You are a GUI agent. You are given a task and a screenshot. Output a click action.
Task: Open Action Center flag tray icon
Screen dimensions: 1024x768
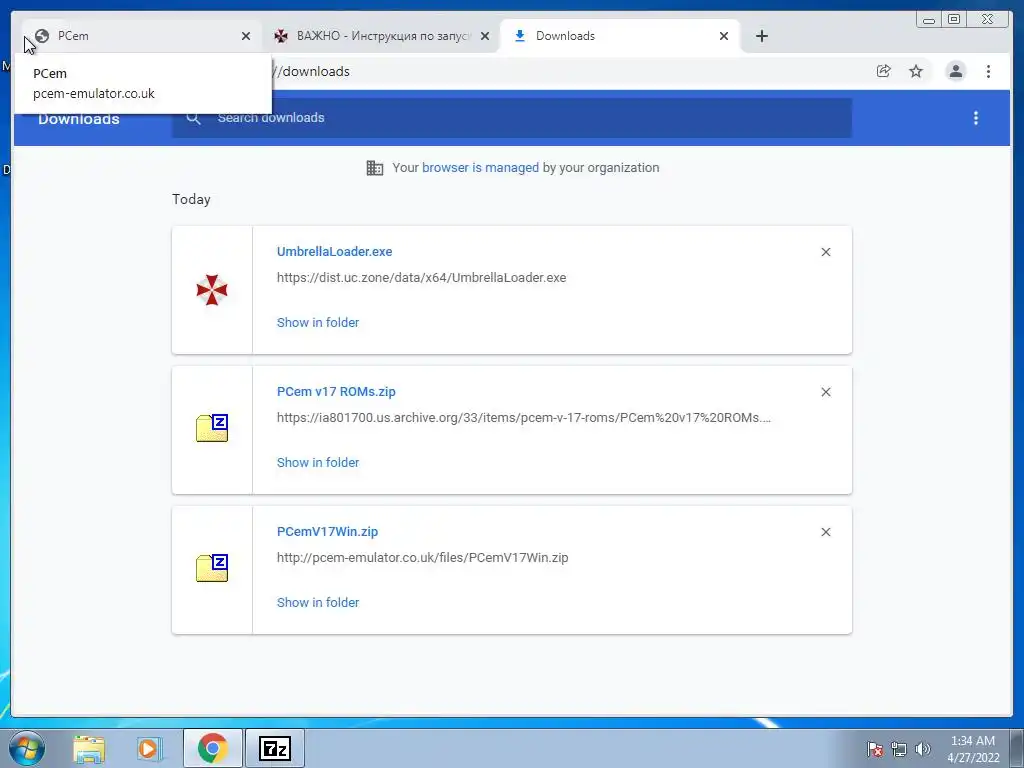click(x=874, y=749)
